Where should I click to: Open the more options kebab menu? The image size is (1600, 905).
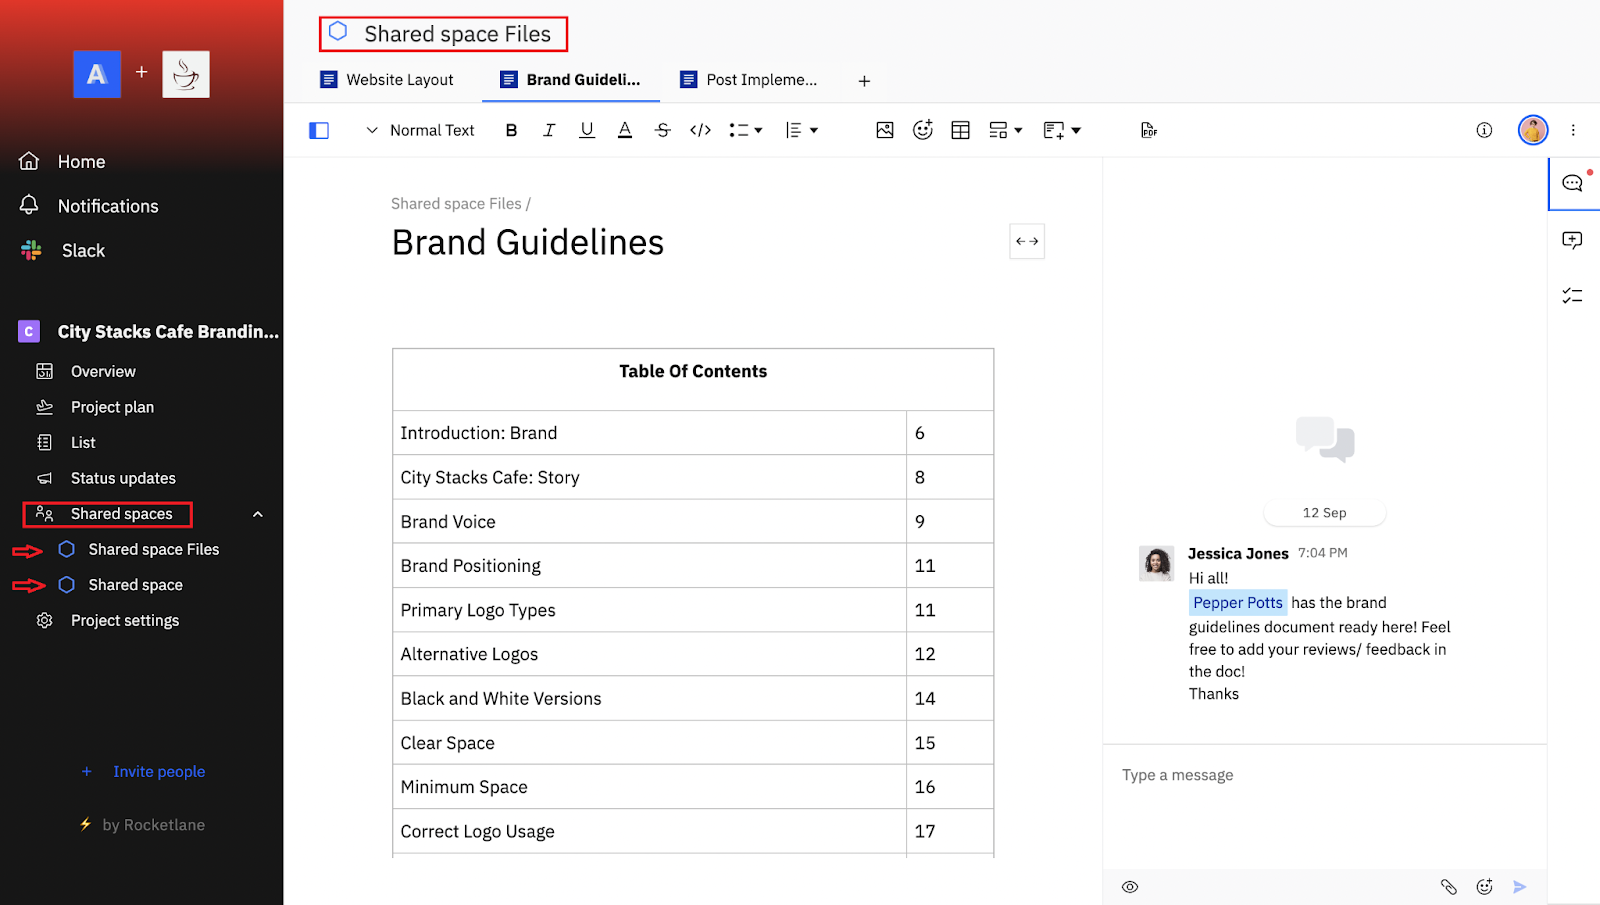coord(1573,130)
